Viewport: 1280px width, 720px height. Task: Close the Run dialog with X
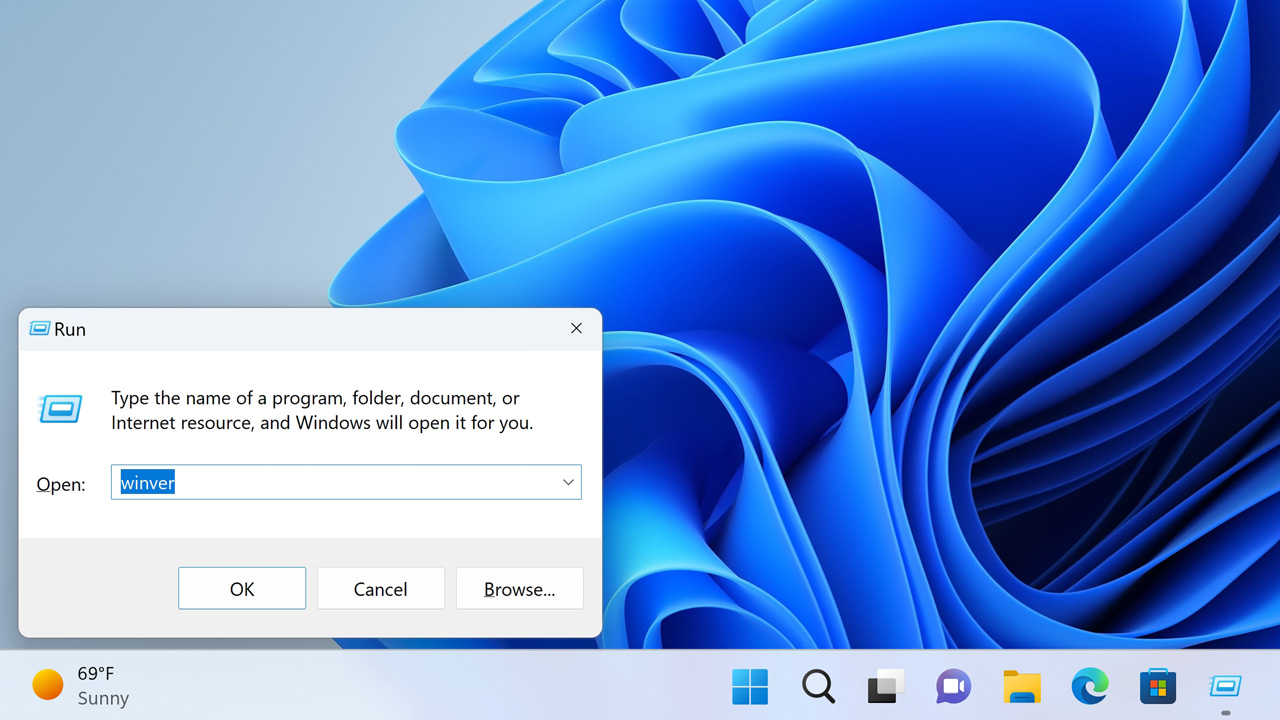[576, 329]
